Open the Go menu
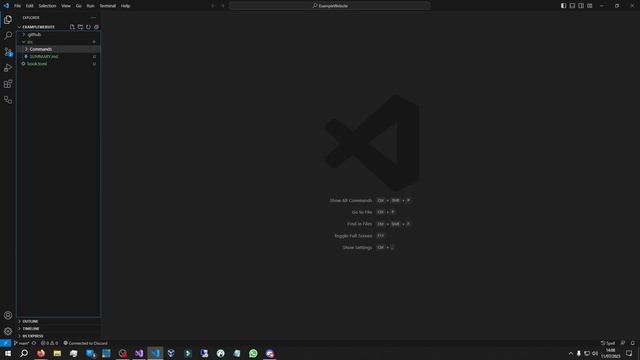Image resolution: width=640 pixels, height=360 pixels. (x=78, y=6)
